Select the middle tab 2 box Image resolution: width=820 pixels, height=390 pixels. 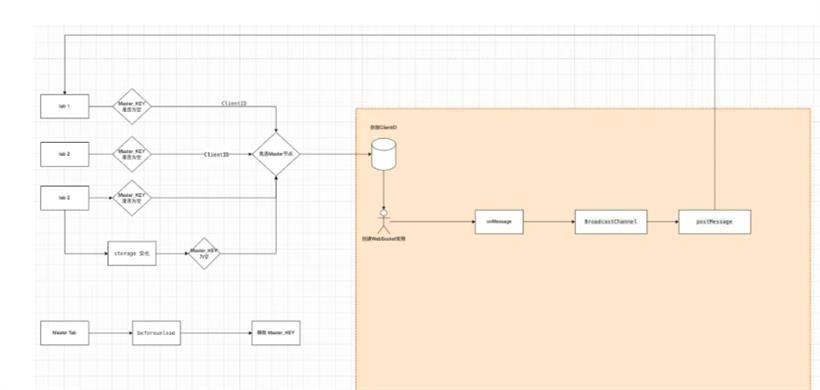(65, 154)
